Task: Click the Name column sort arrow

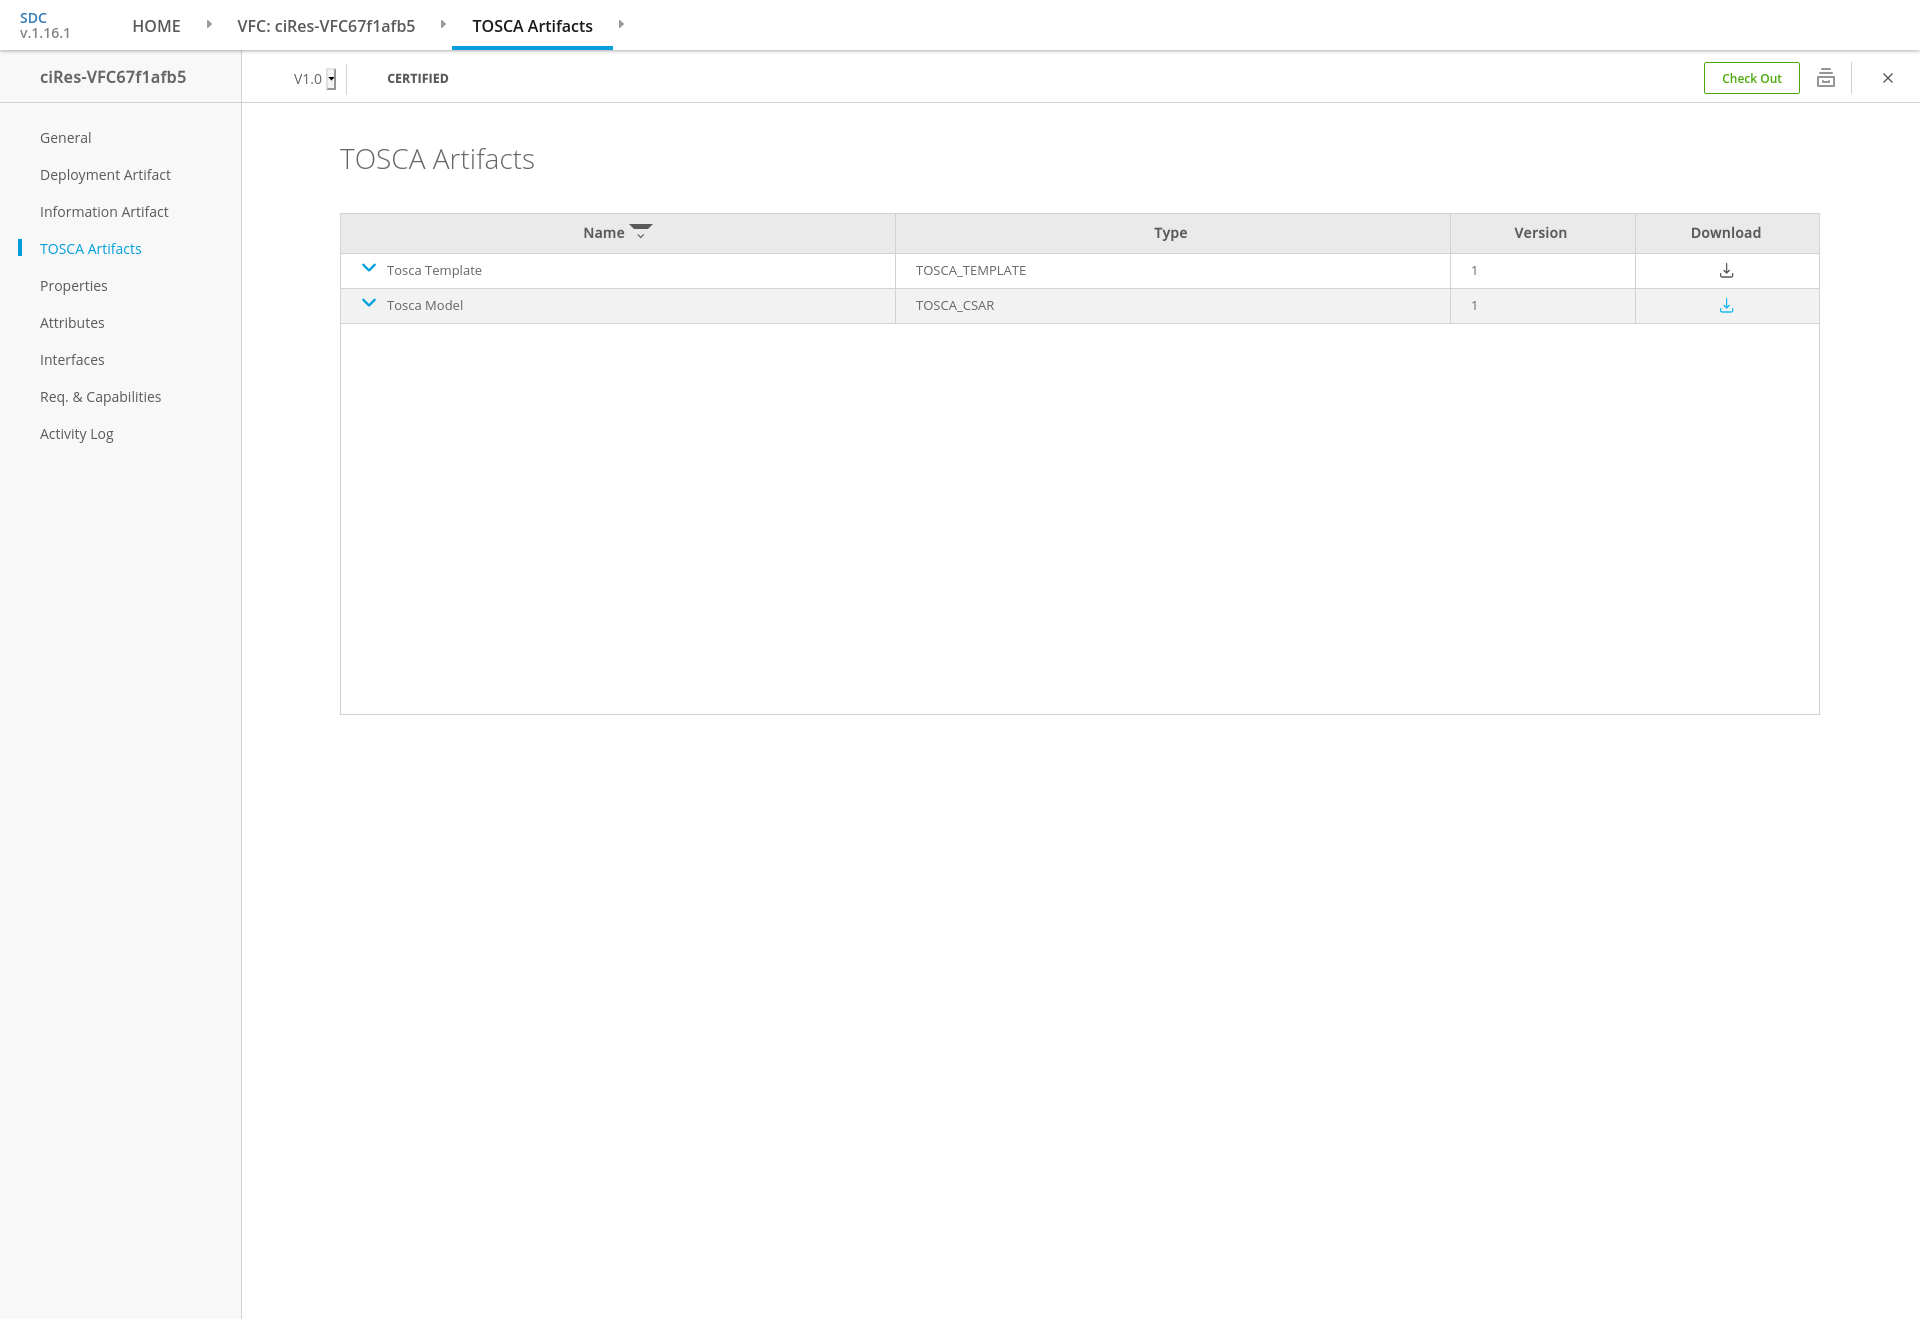Action: [641, 232]
